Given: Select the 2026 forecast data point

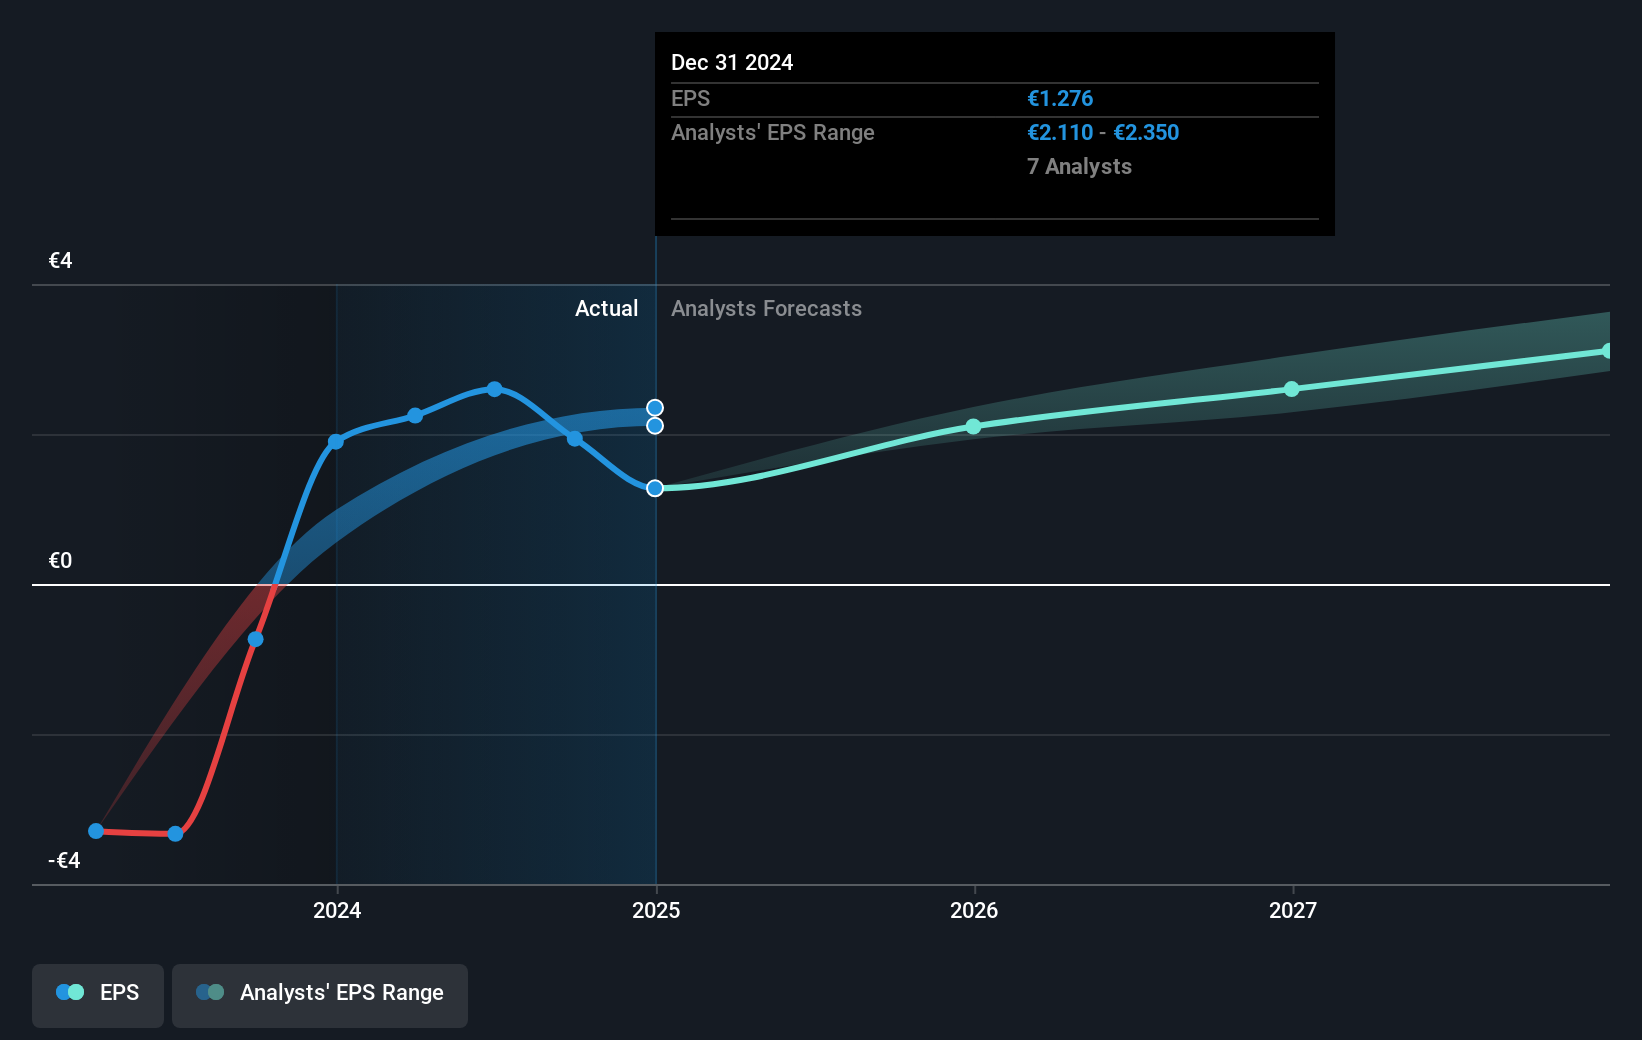Looking at the screenshot, I should point(974,426).
